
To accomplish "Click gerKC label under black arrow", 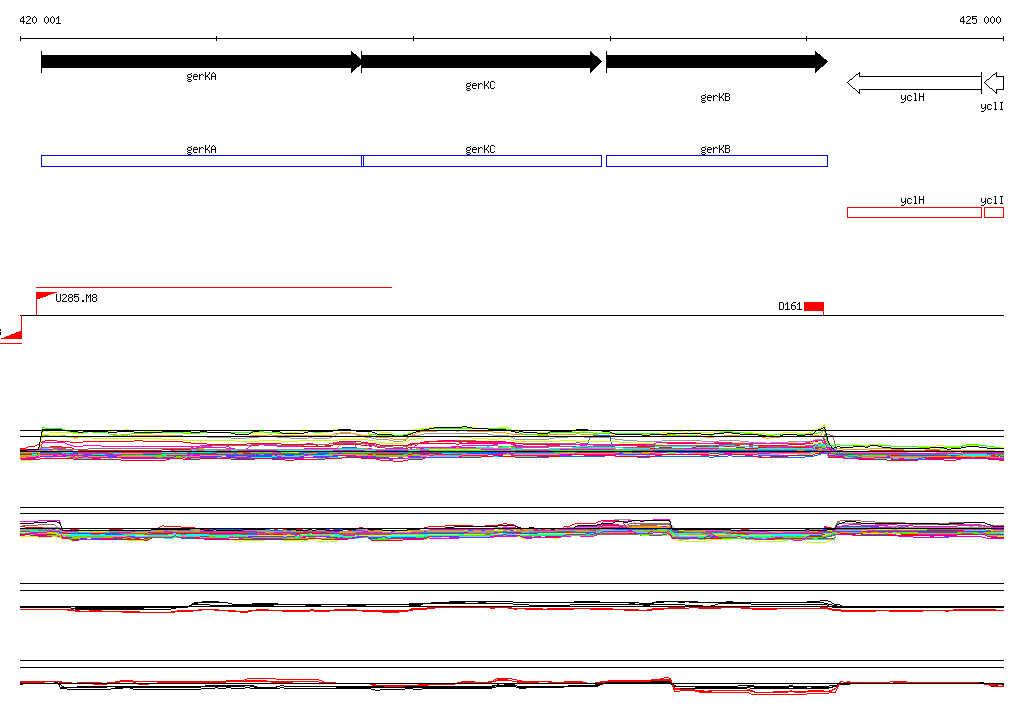I will click(x=480, y=86).
